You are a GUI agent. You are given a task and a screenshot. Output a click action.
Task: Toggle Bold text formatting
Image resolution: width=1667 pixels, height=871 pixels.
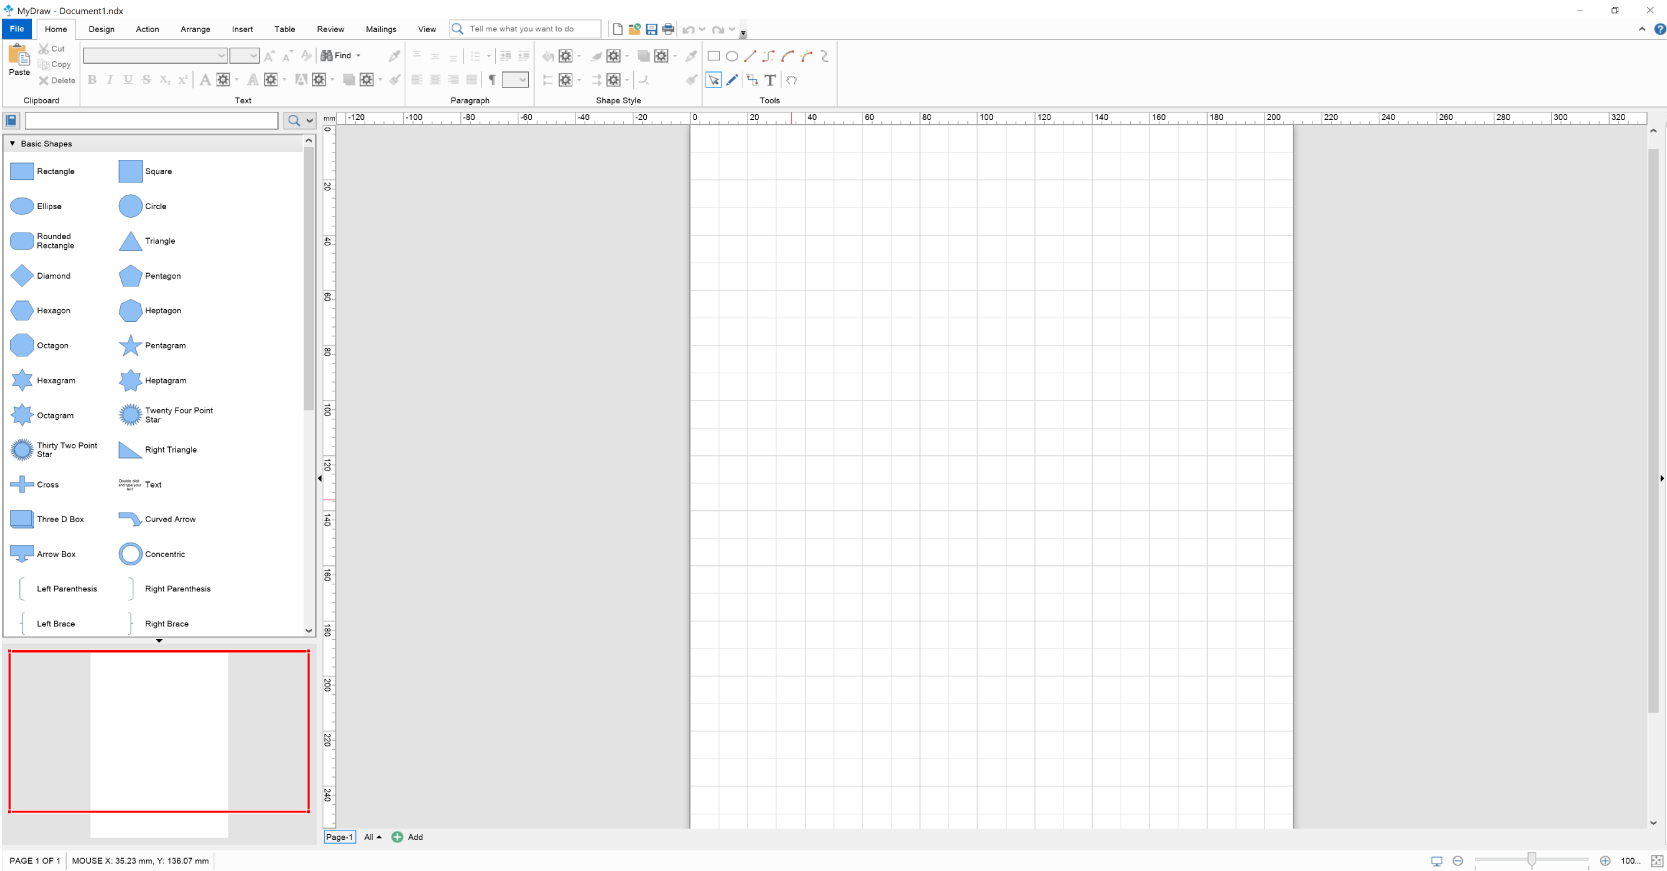pyautogui.click(x=92, y=80)
